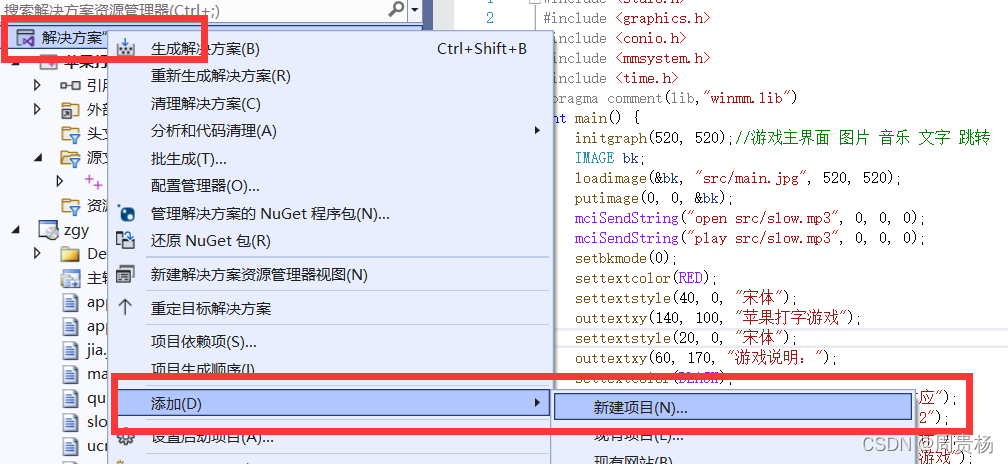1008x464 pixels.
Task: Open the 分析和代码清理 submenu arrow
Action: point(537,131)
